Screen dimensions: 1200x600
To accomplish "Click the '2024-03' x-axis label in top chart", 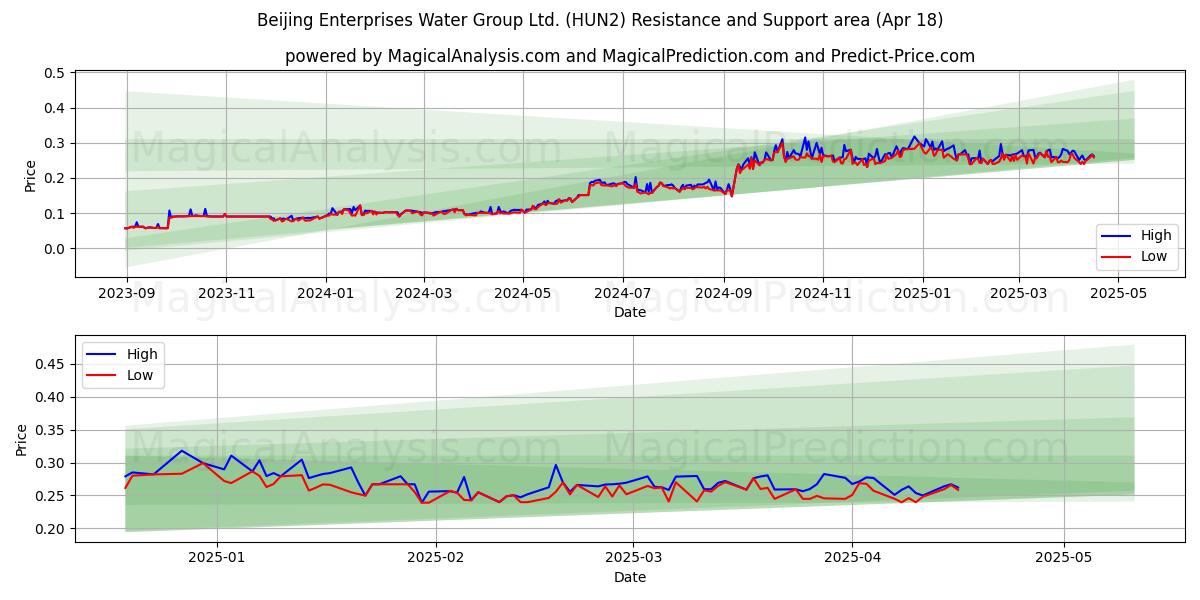I will click(423, 294).
